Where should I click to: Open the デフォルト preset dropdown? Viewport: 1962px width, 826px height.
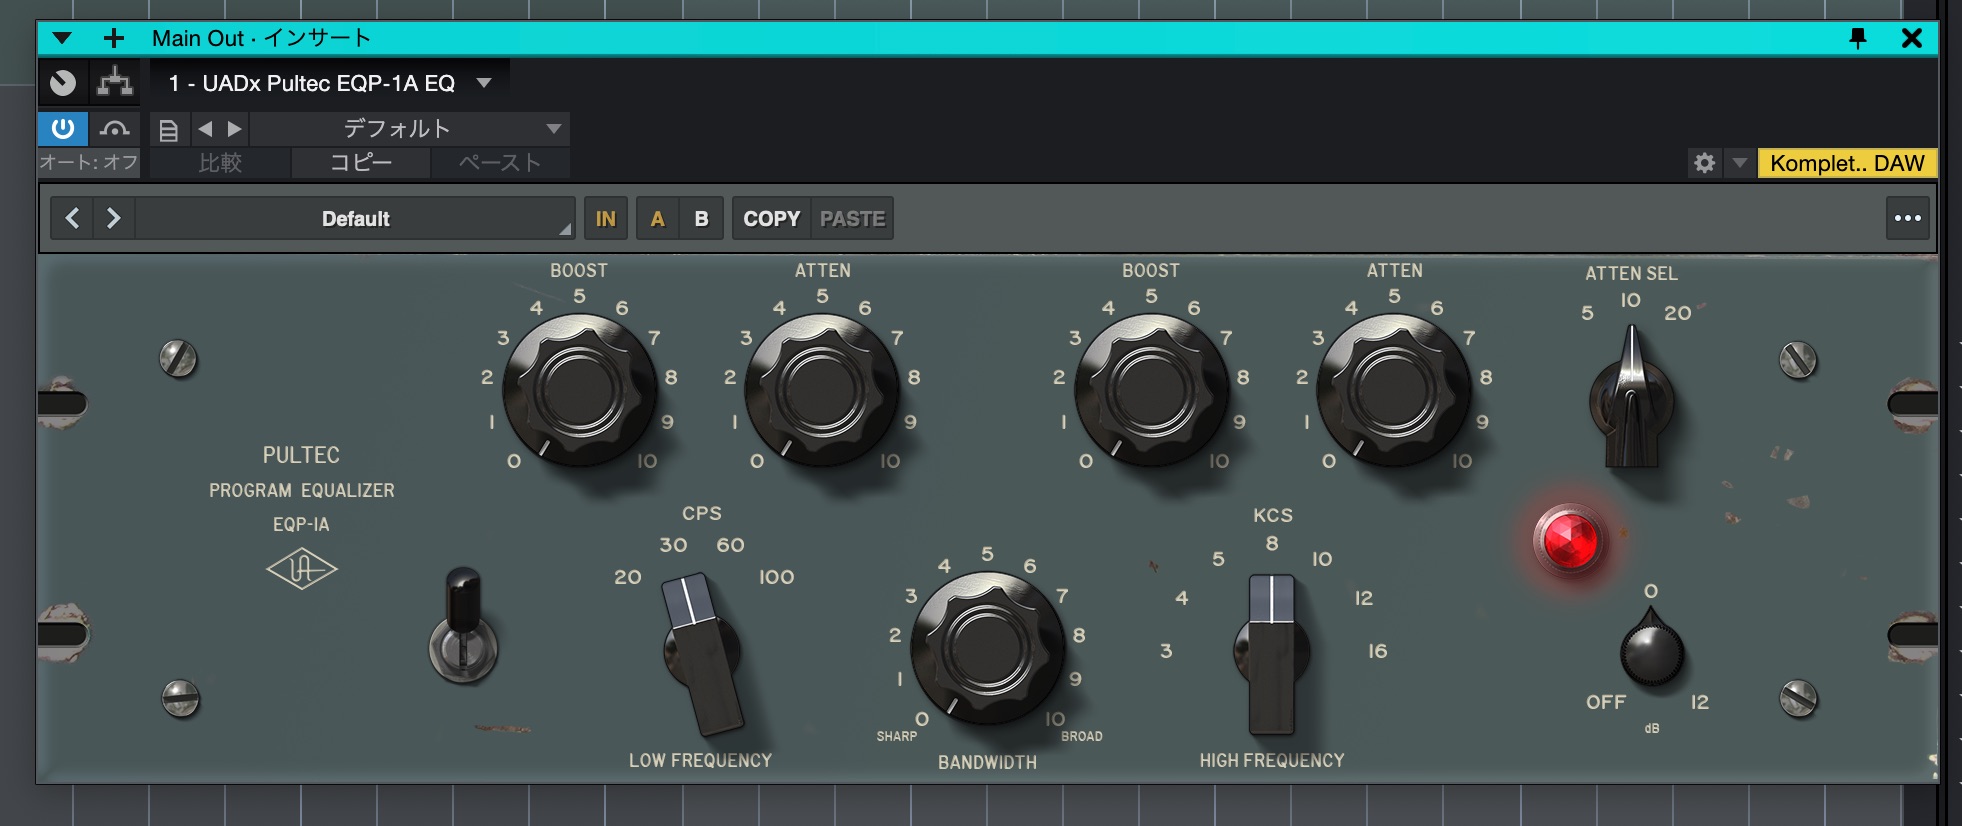coord(410,129)
